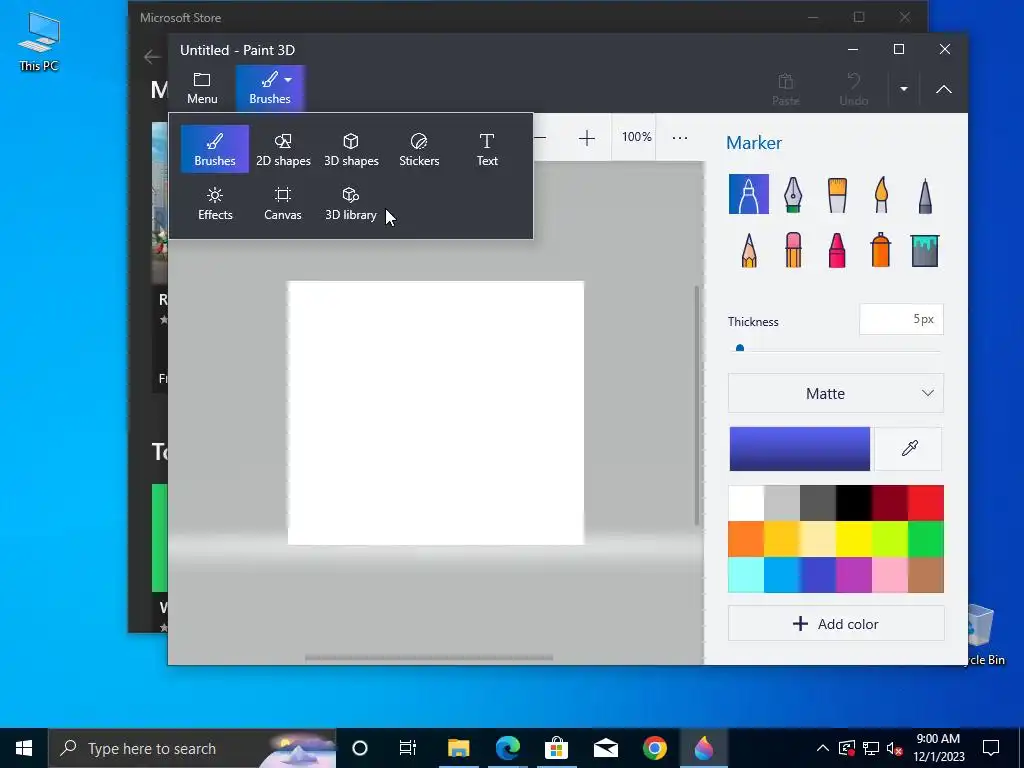Open more toolbar options arrow near Undo
Viewport: 1024px width, 768px height.
(904, 89)
